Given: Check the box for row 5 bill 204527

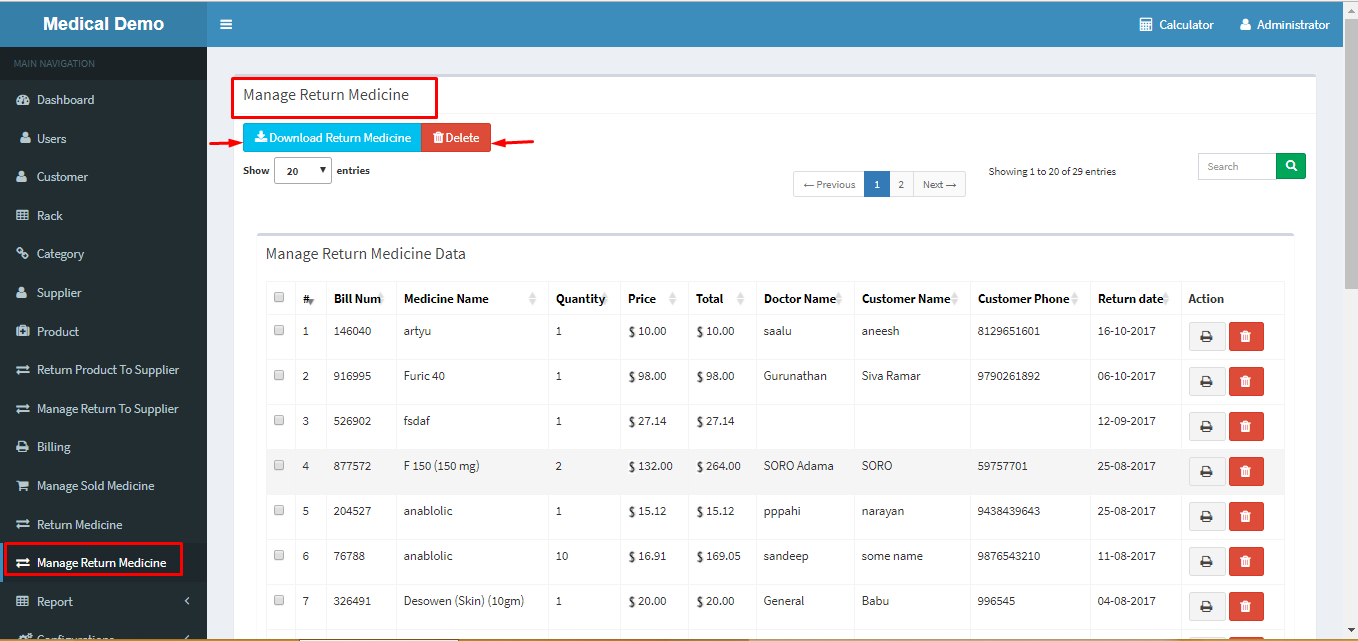Looking at the screenshot, I should coord(279,510).
